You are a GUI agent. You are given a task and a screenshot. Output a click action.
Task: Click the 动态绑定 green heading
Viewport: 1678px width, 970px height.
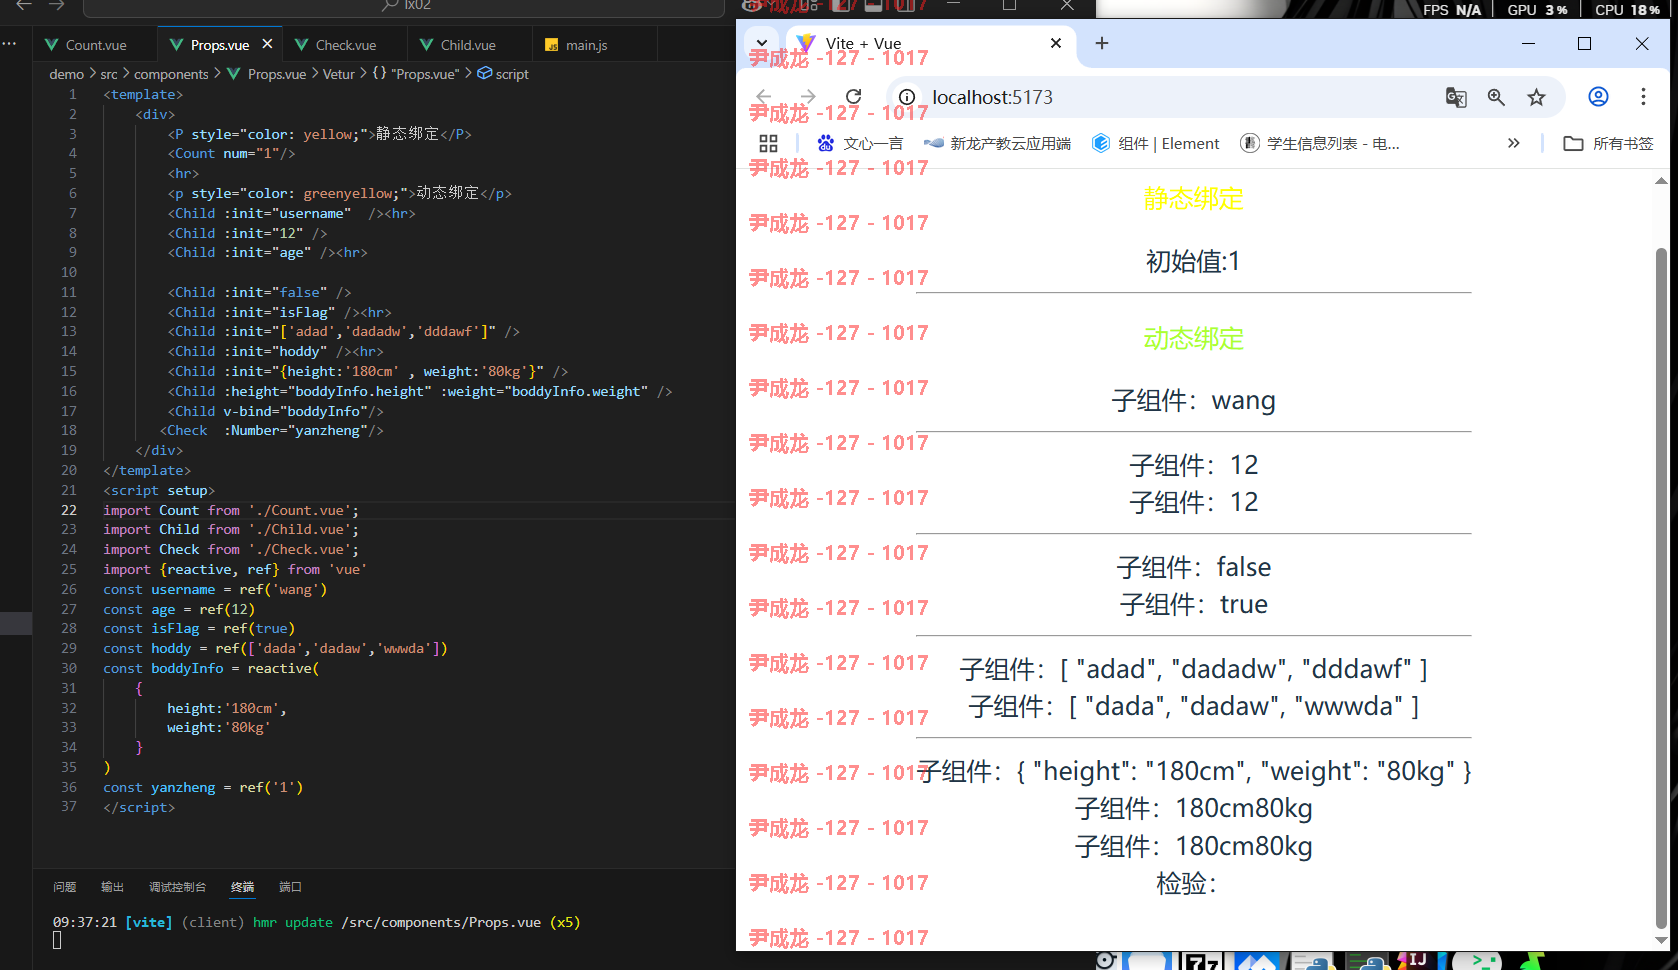click(1193, 339)
